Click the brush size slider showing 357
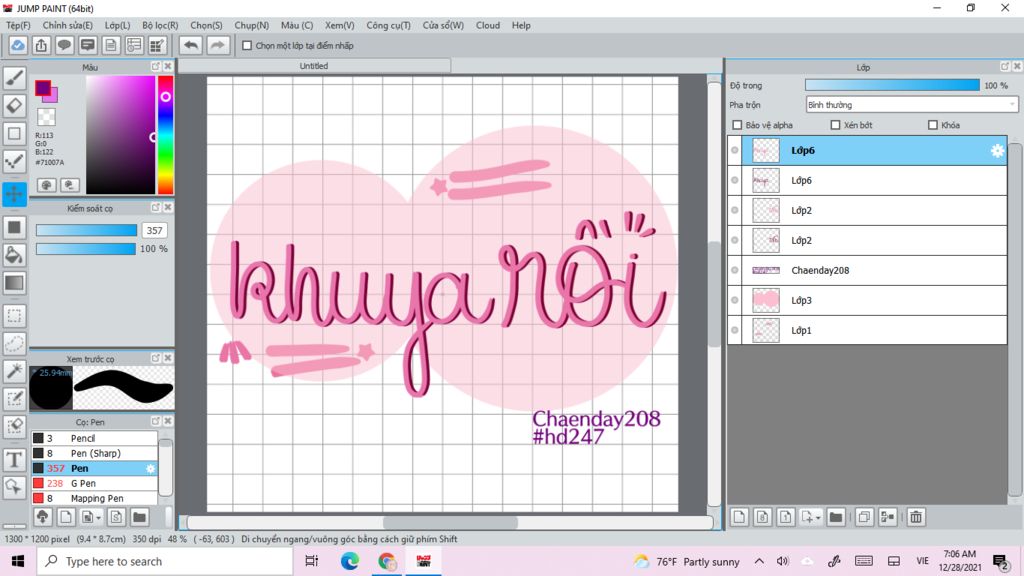The height and width of the screenshot is (576, 1024). coord(86,231)
